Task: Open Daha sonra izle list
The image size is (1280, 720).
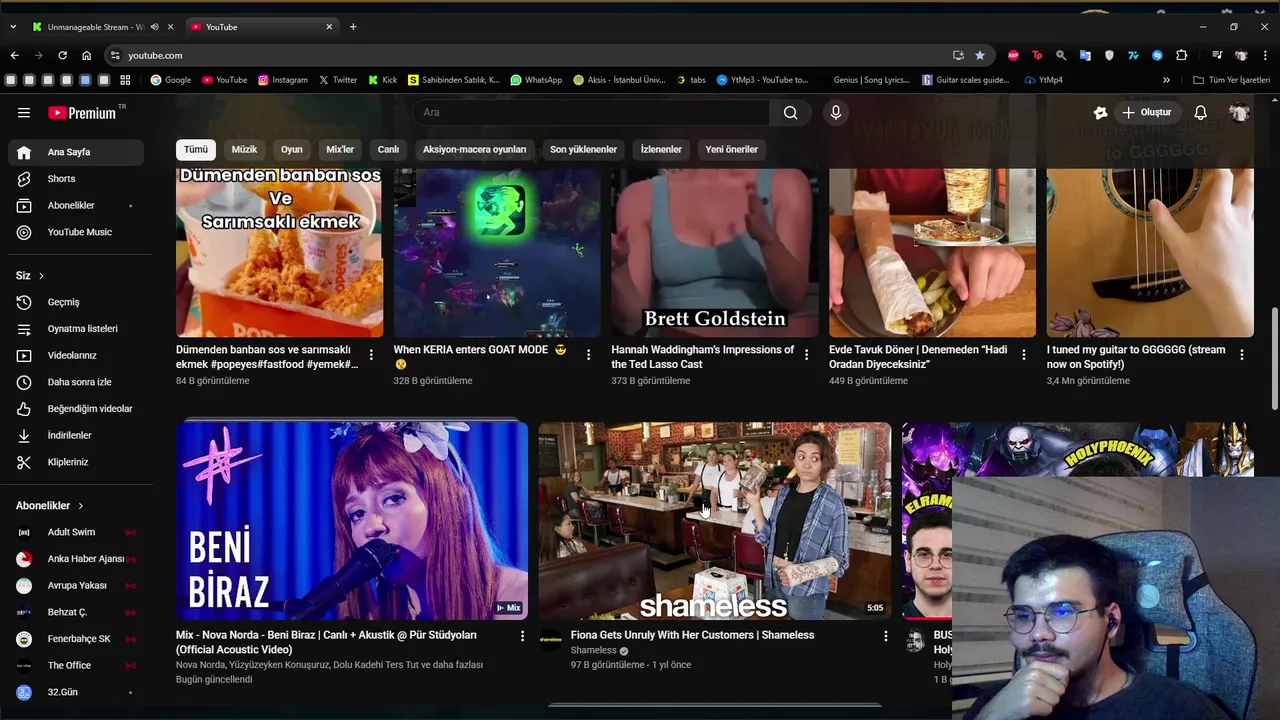Action: tap(76, 382)
